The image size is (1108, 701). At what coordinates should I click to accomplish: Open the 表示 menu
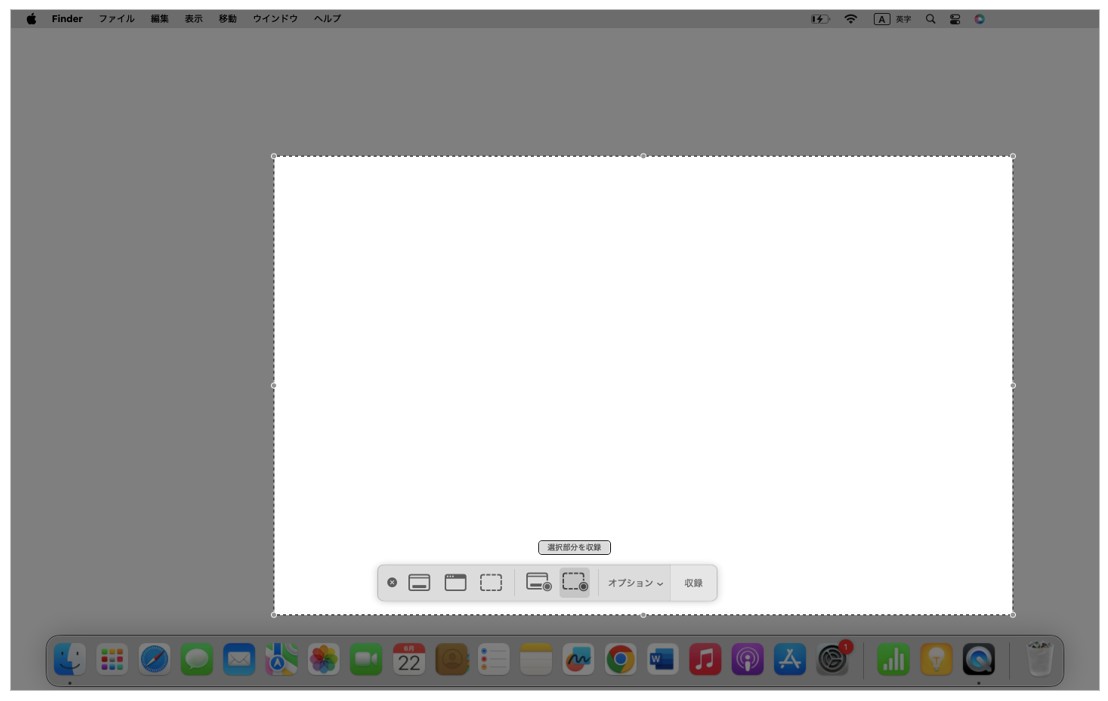(194, 19)
